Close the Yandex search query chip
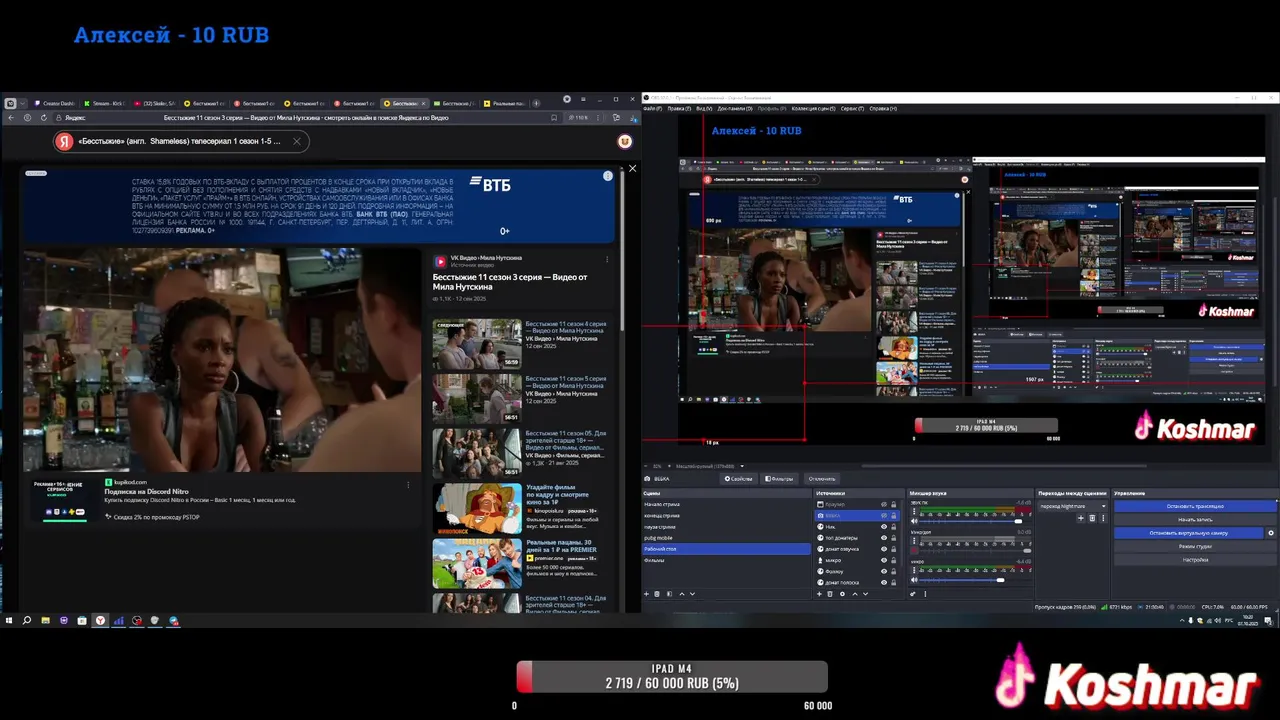The width and height of the screenshot is (1280, 720). pyautogui.click(x=296, y=141)
